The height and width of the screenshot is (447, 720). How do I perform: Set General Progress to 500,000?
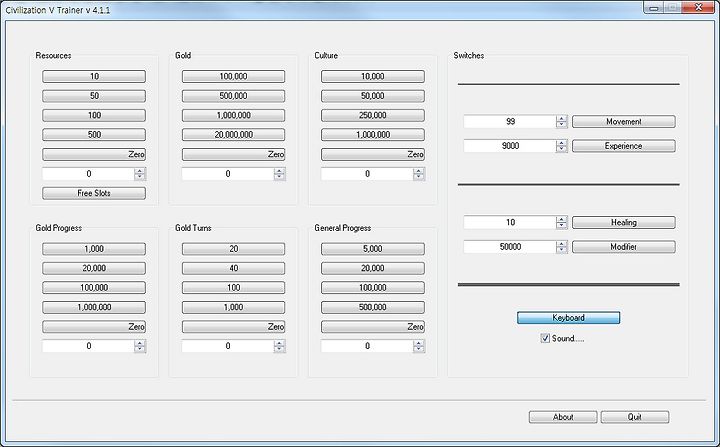pyautogui.click(x=372, y=307)
